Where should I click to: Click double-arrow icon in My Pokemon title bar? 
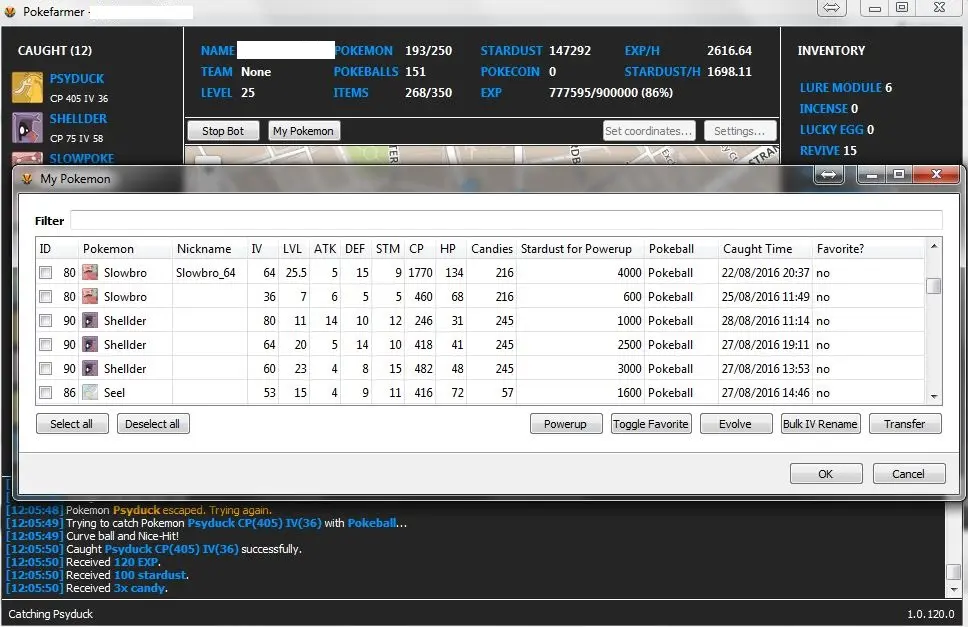tap(828, 175)
